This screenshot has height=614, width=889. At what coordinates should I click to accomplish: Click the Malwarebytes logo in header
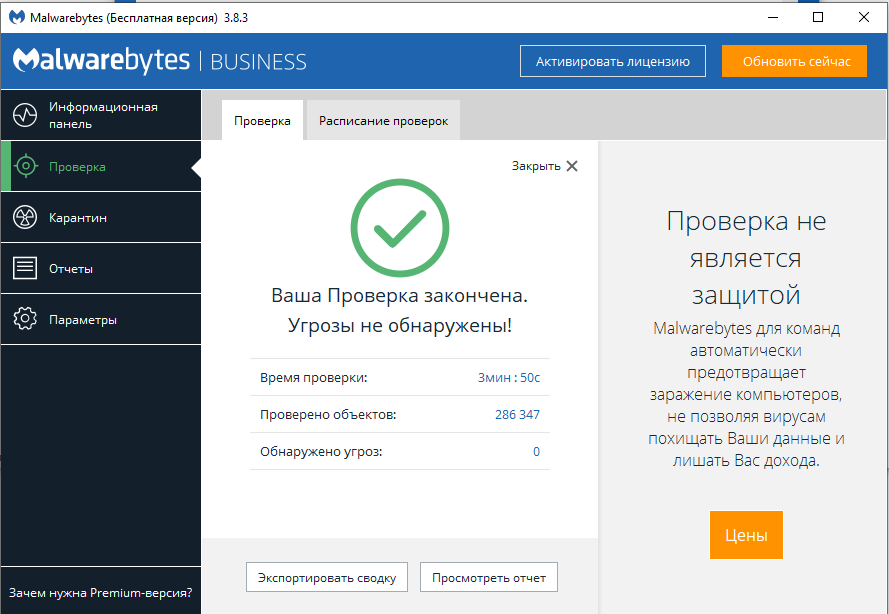tap(101, 61)
